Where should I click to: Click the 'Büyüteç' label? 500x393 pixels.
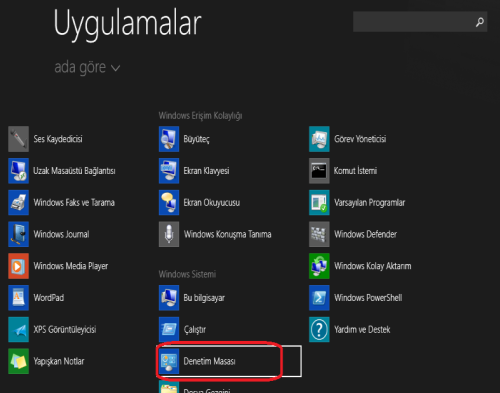[197, 139]
